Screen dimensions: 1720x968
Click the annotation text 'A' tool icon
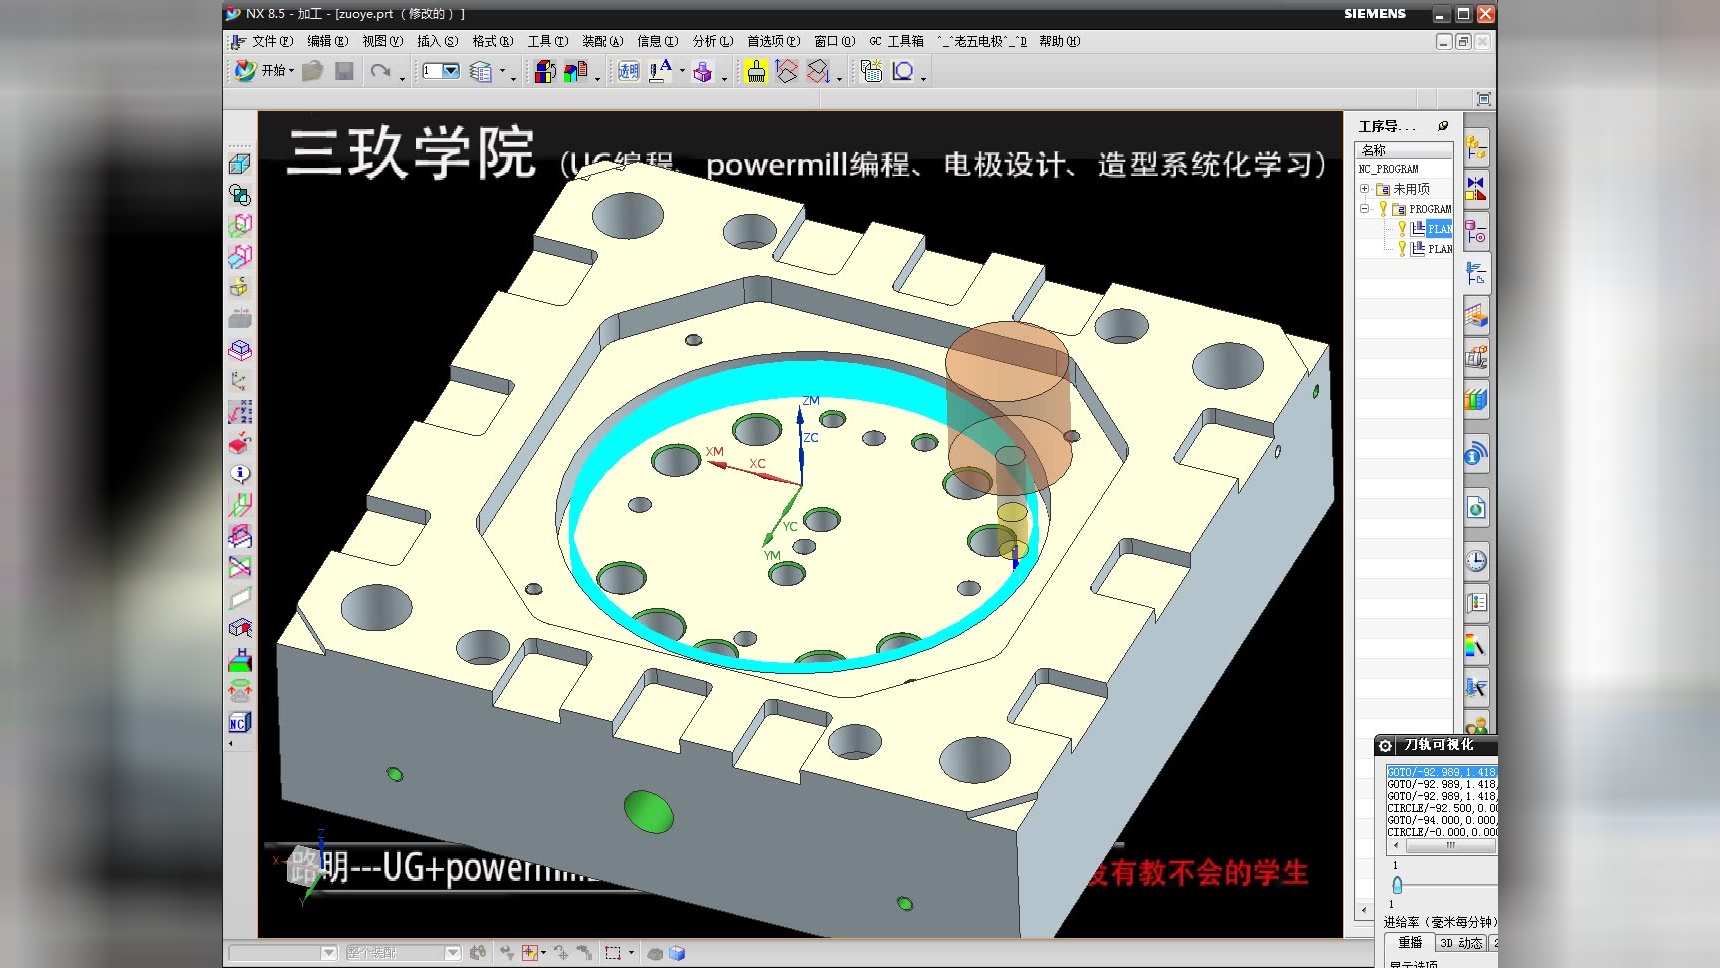pyautogui.click(x=660, y=70)
